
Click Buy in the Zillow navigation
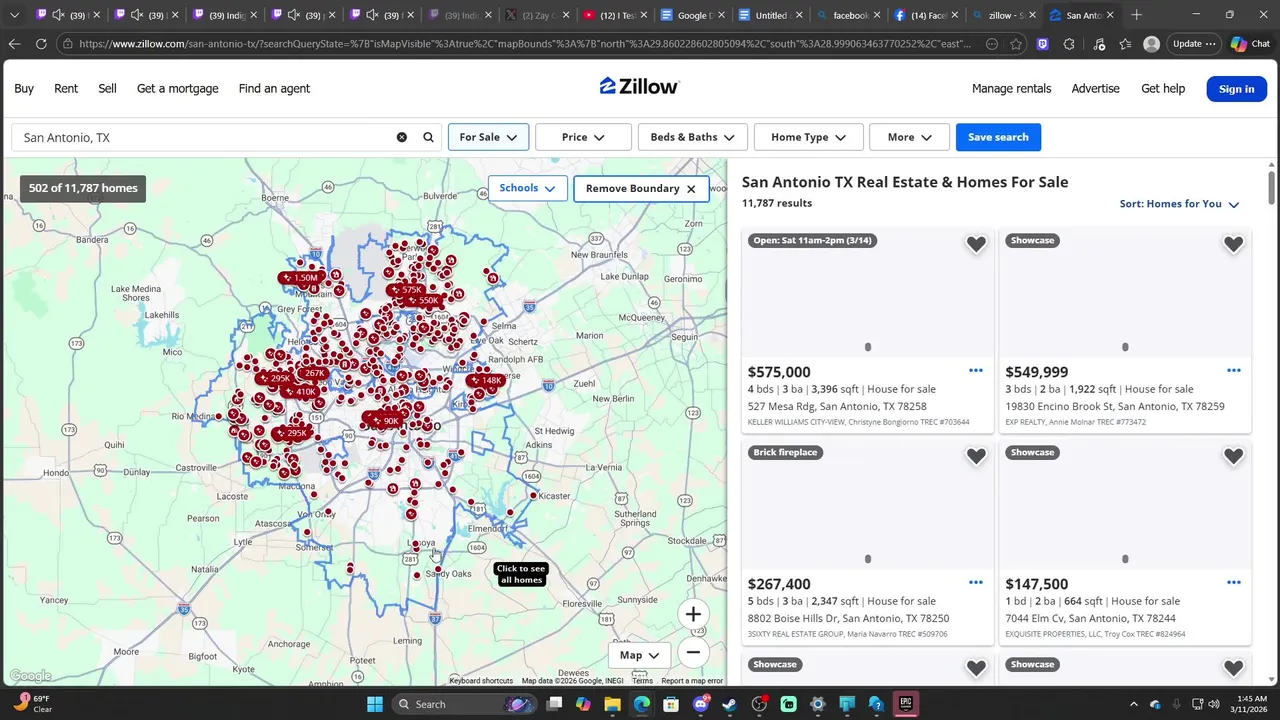(x=24, y=88)
